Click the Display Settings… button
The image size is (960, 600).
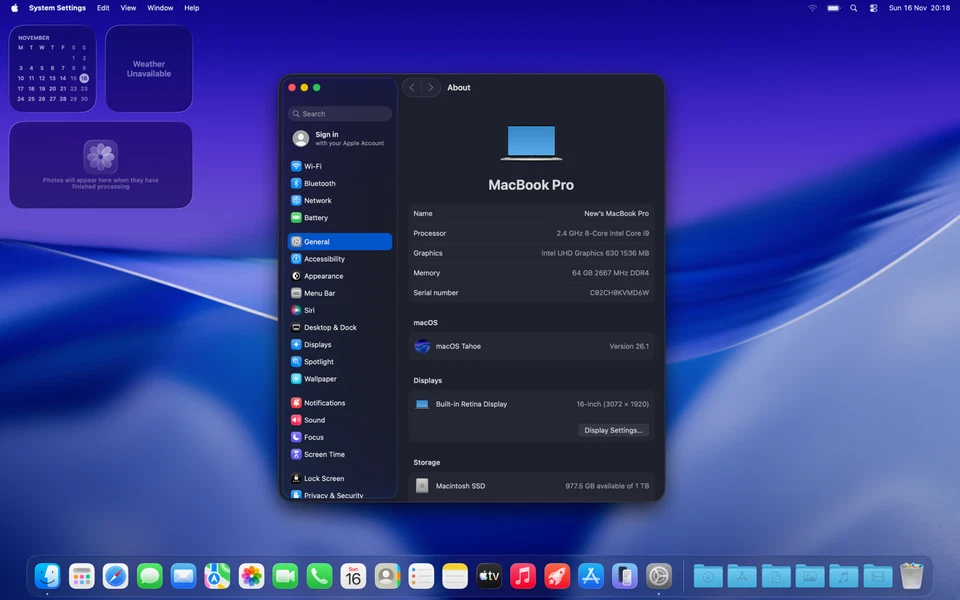tap(614, 430)
